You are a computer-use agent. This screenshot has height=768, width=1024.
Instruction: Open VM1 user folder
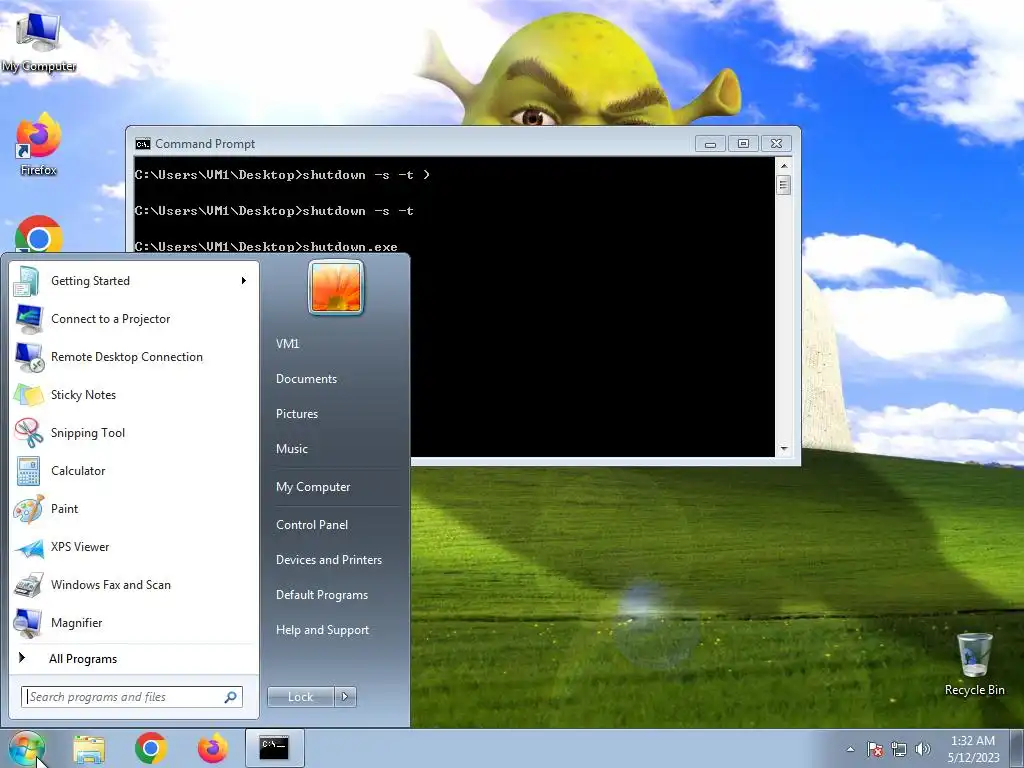tap(287, 344)
